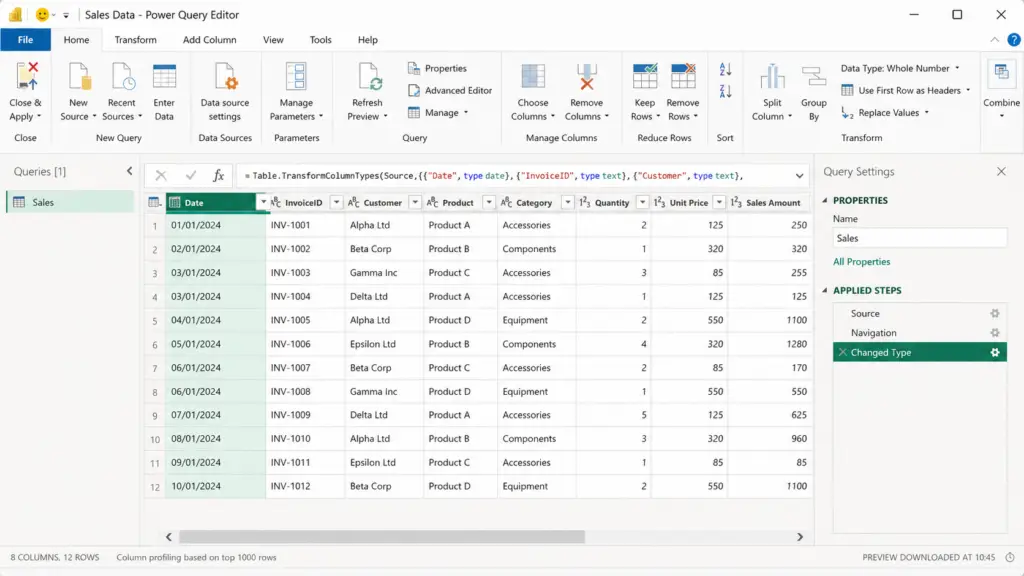Open the Product column filter dropdown
The image size is (1024, 576).
click(488, 202)
